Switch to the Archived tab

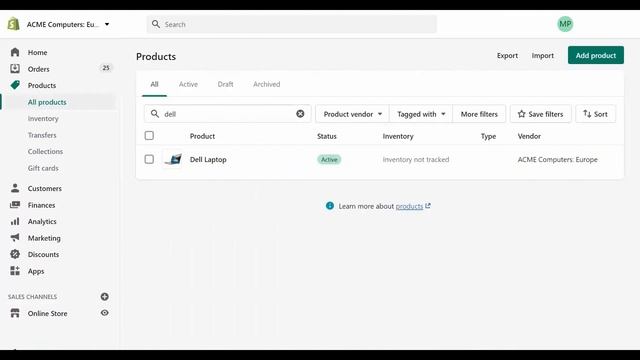[267, 84]
